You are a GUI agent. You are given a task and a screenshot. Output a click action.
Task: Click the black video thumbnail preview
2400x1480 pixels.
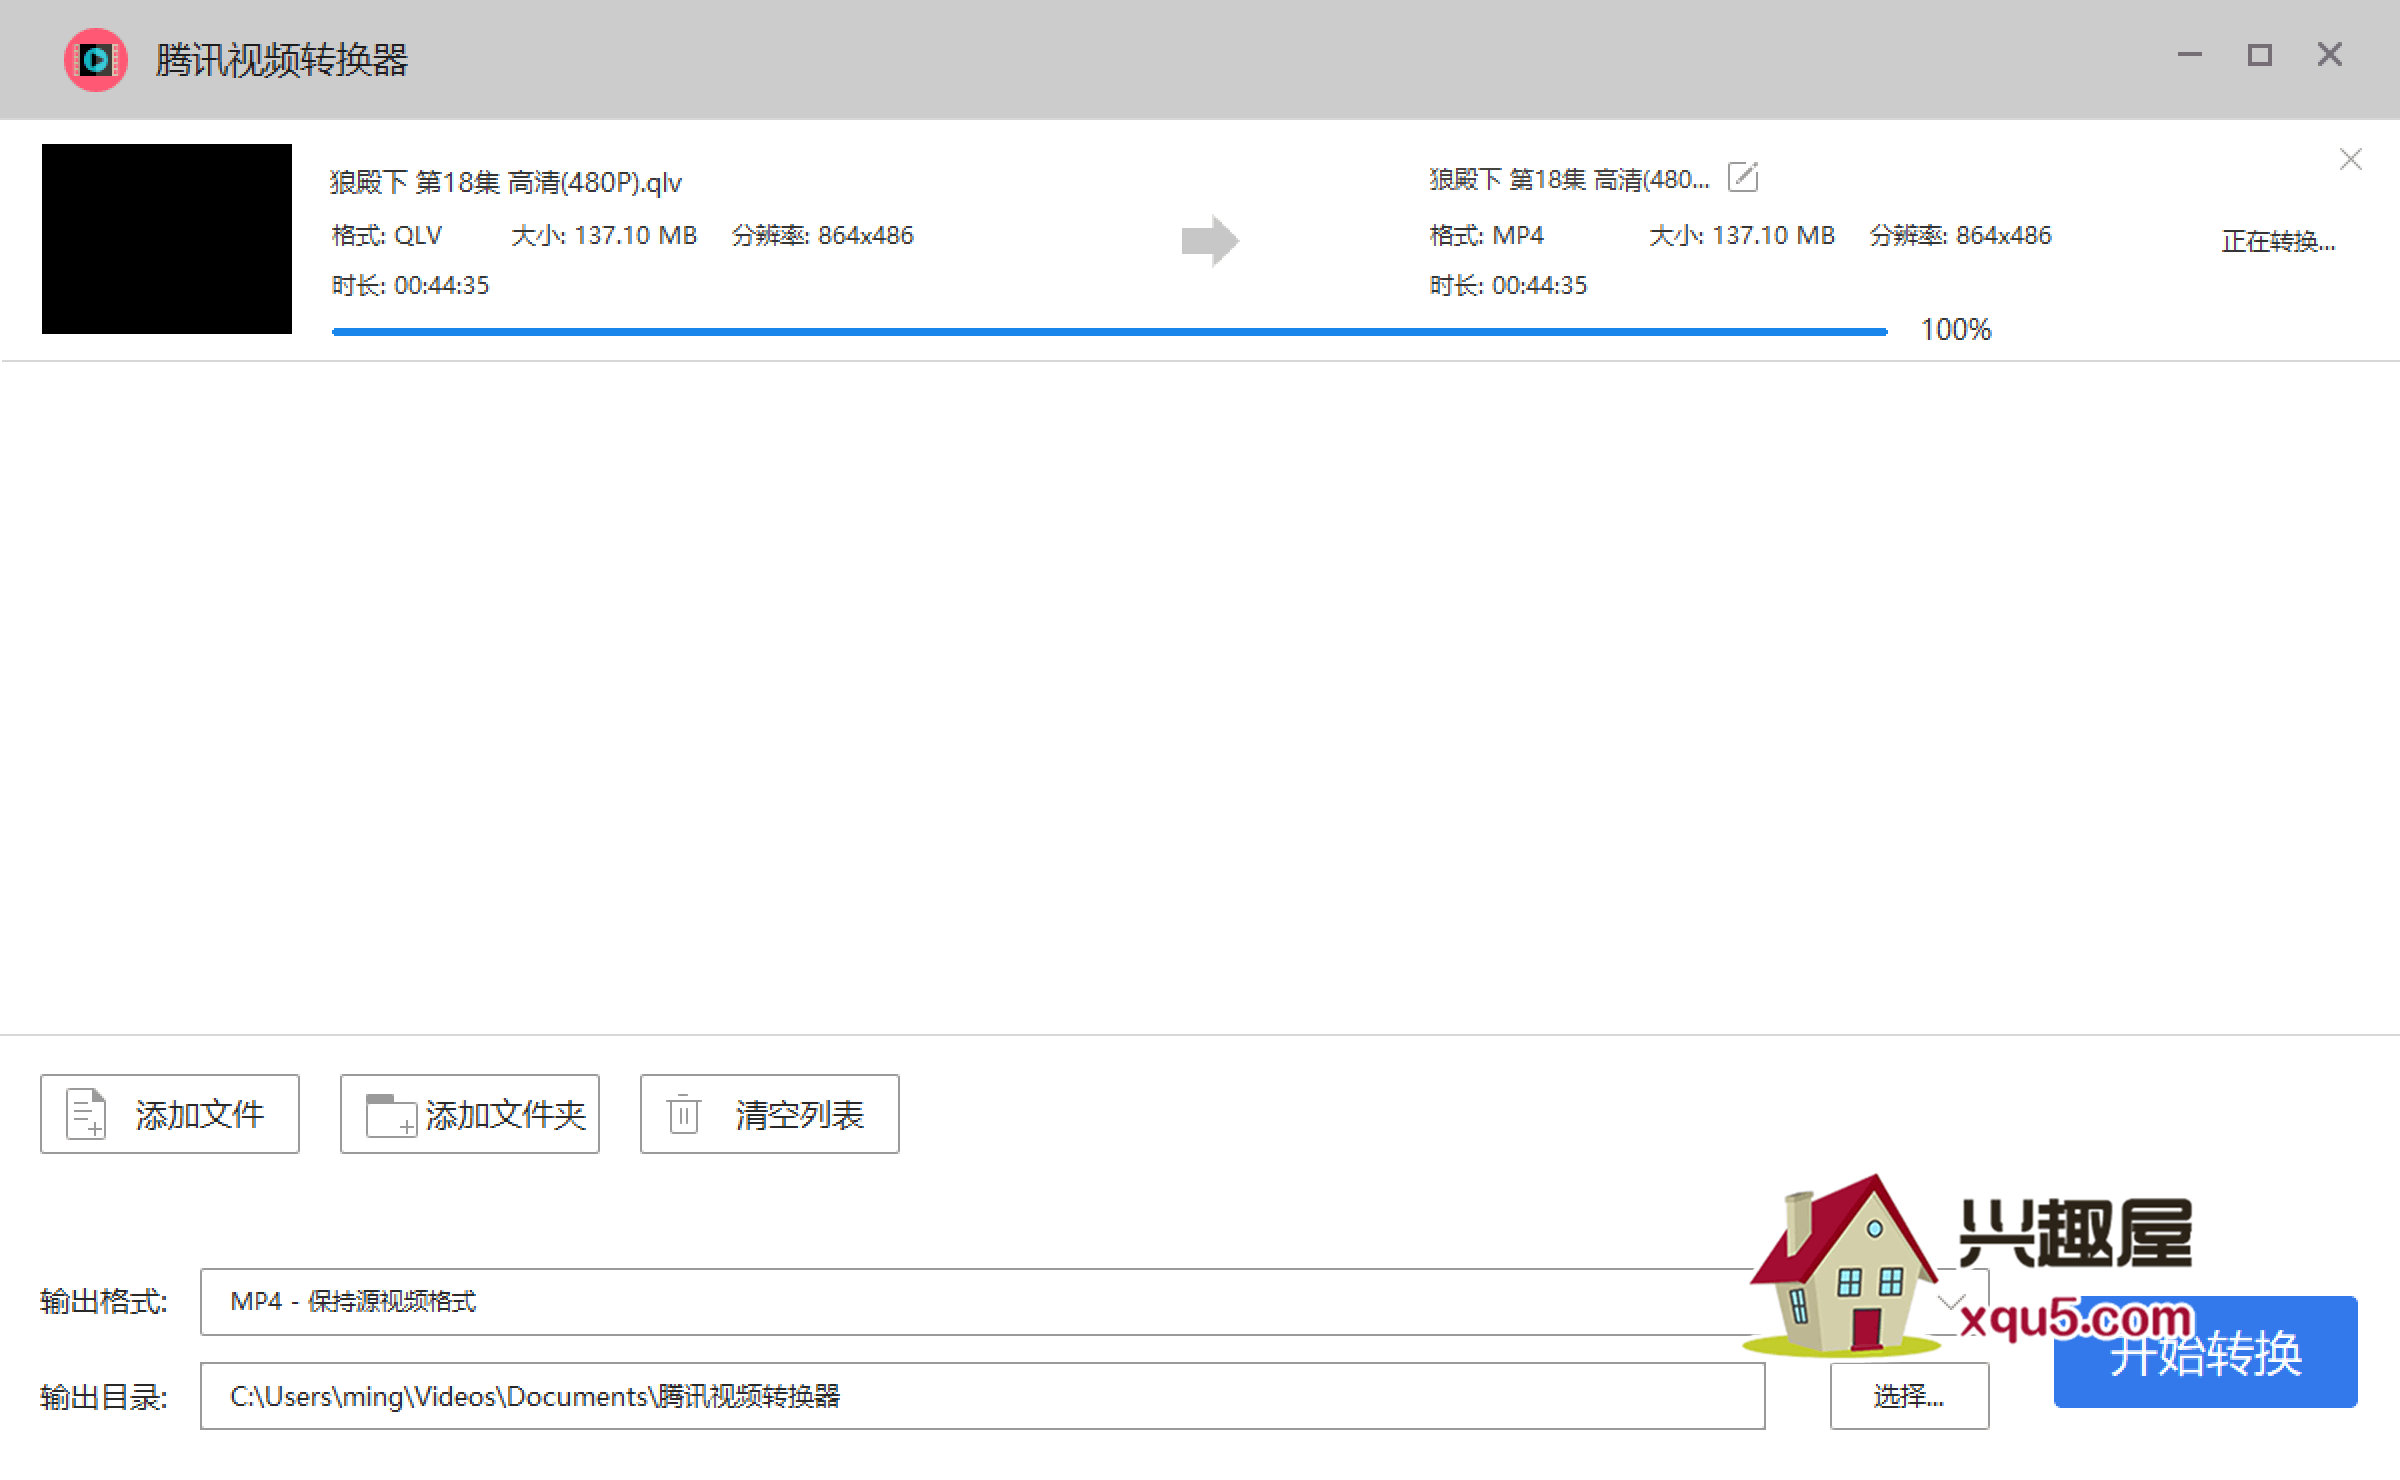point(167,239)
